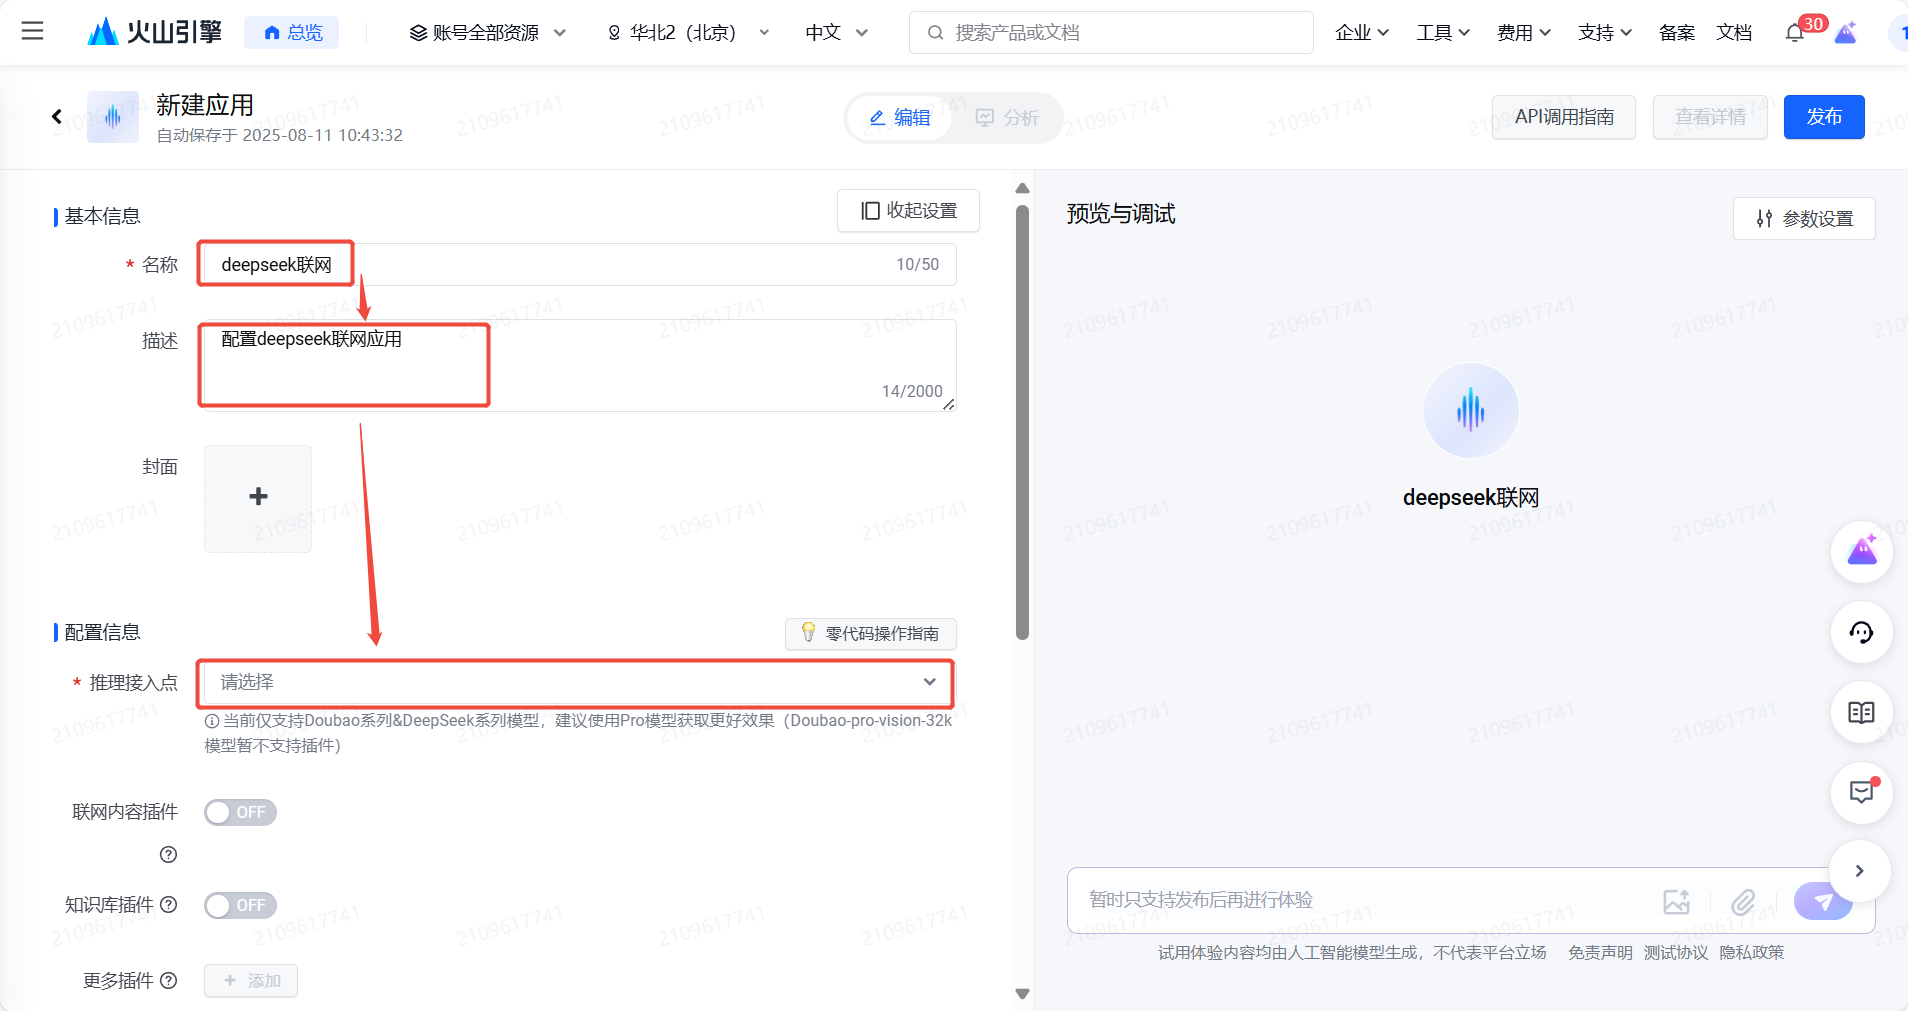
Task: Go back using the left arrow
Action: 57,117
